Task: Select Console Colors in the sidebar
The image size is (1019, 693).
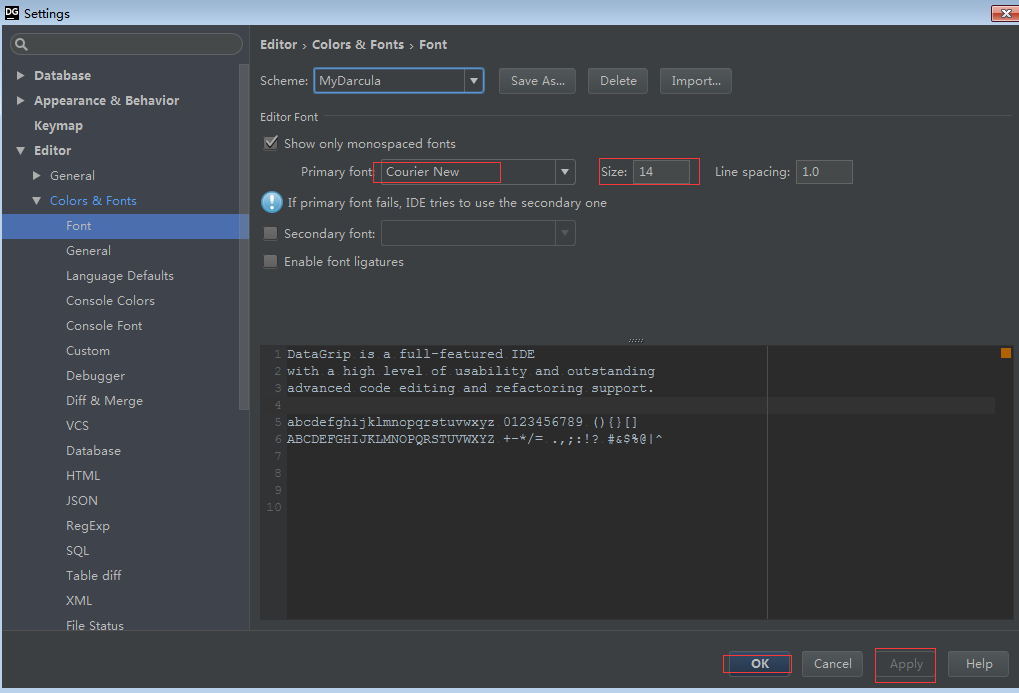Action: click(x=110, y=300)
